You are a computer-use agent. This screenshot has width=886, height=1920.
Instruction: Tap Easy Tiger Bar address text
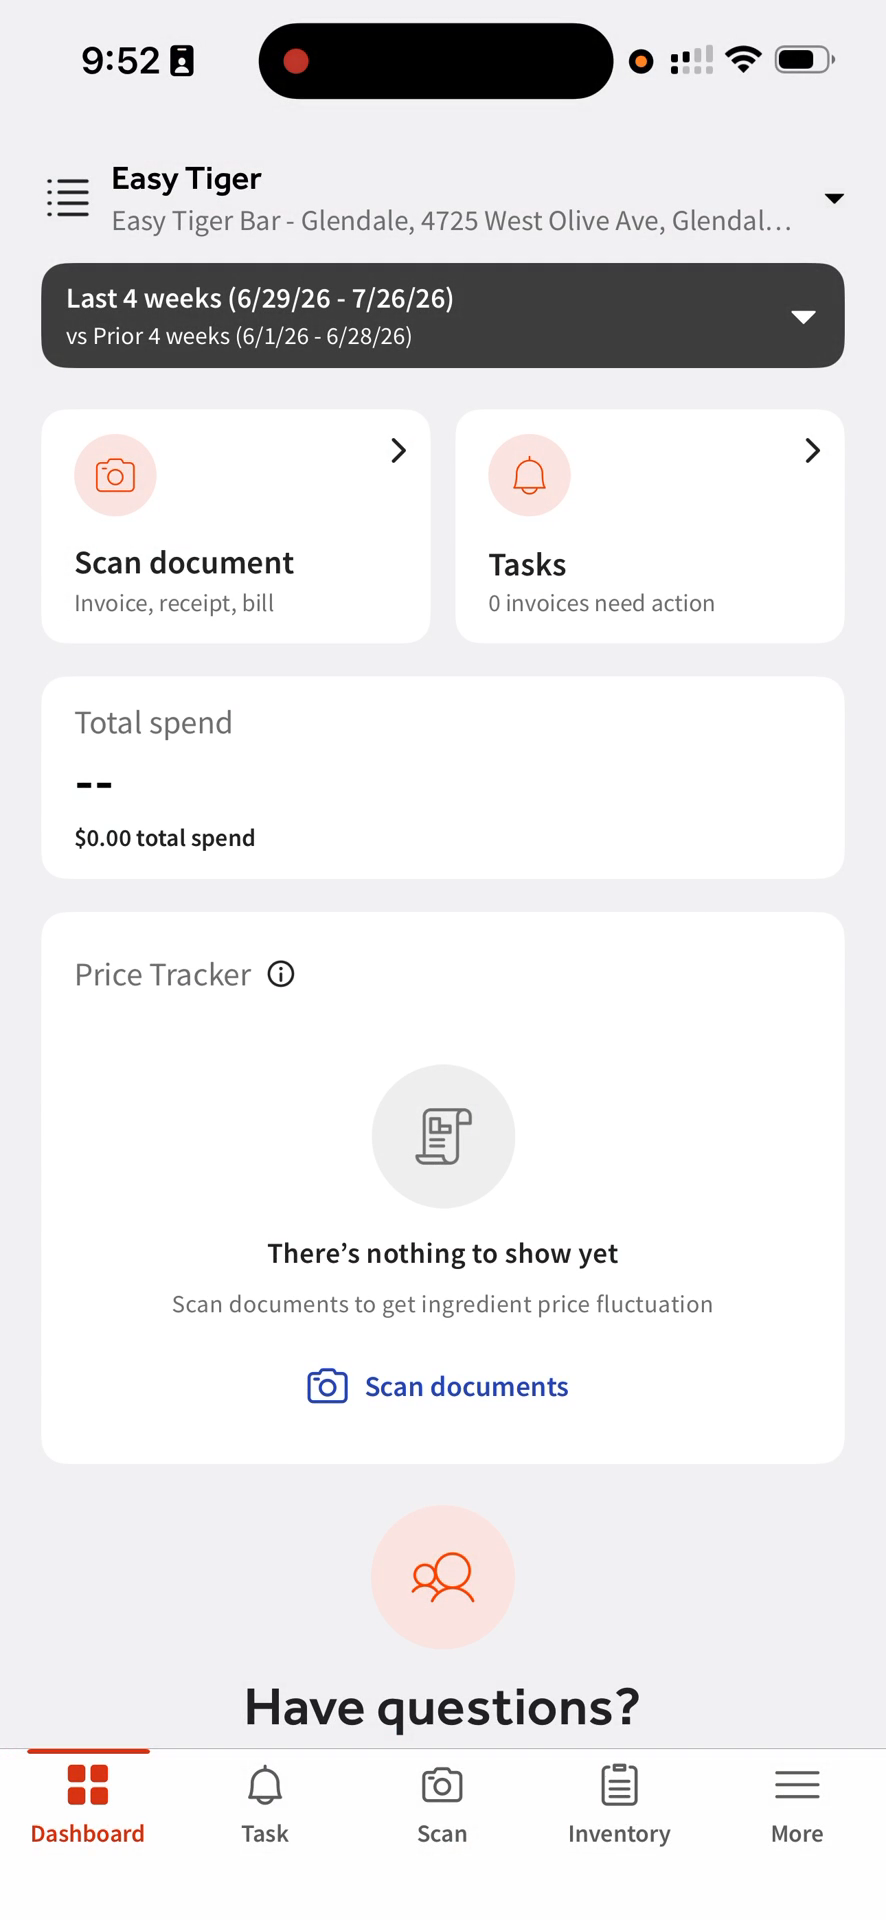click(451, 221)
